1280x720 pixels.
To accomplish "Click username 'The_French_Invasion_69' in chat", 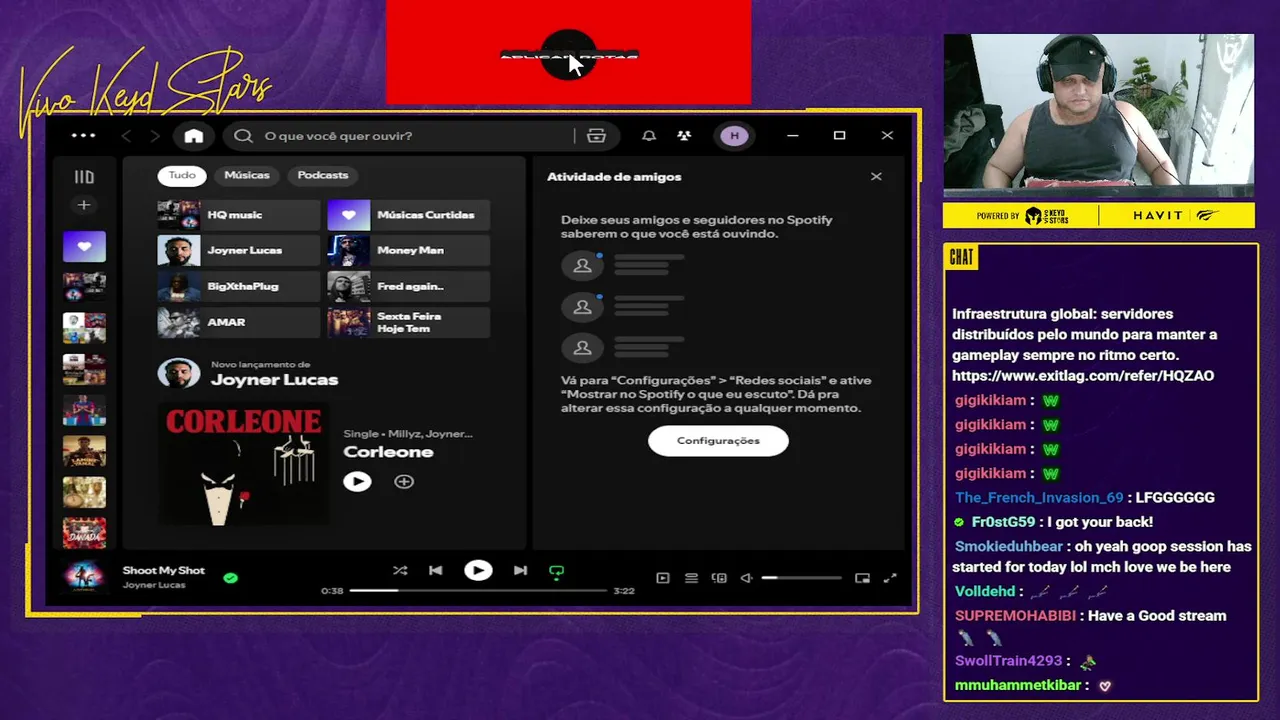I will [1039, 498].
